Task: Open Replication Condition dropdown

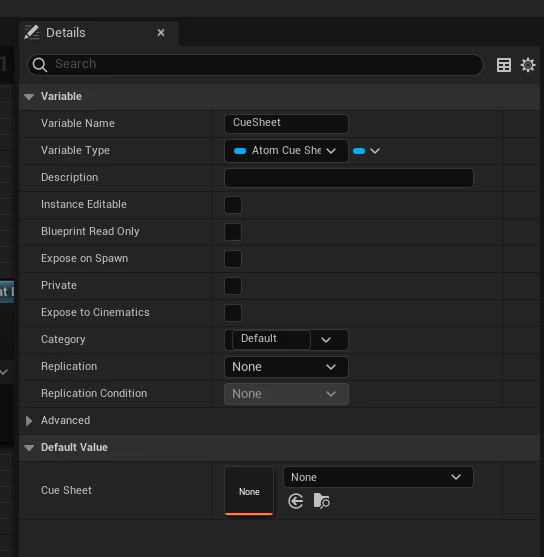Action: [x=286, y=394]
